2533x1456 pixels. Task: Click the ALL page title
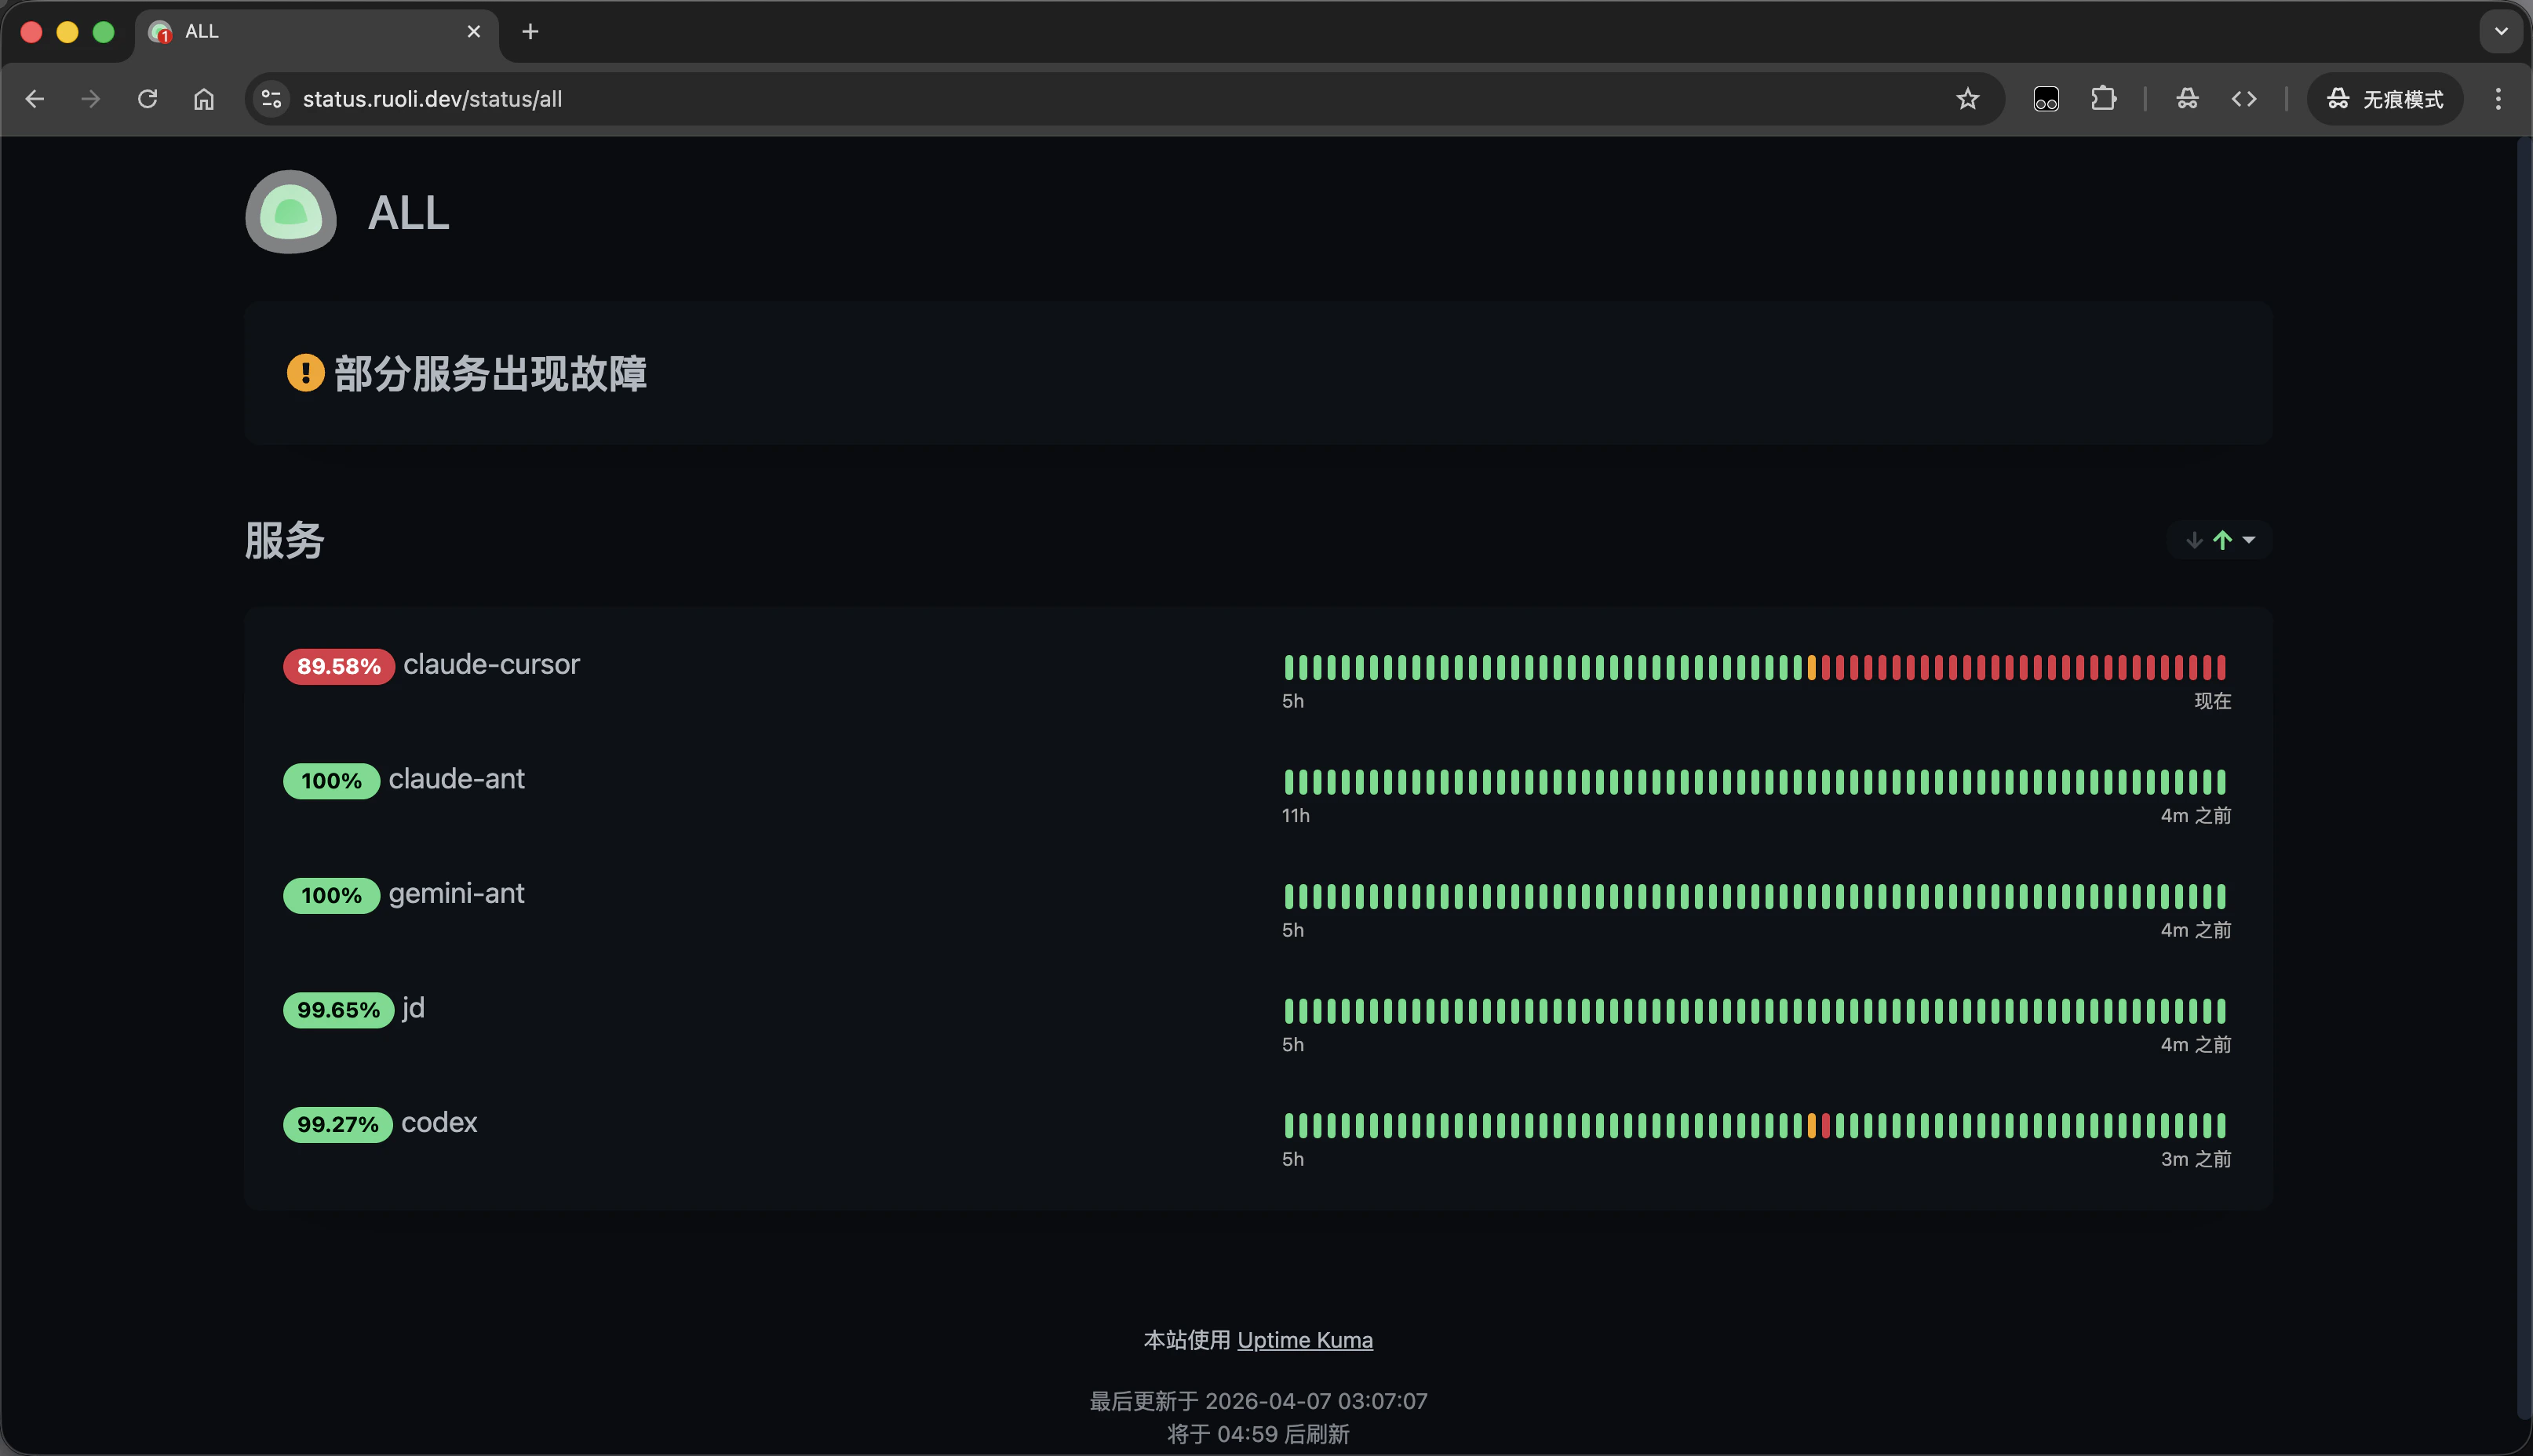[409, 212]
